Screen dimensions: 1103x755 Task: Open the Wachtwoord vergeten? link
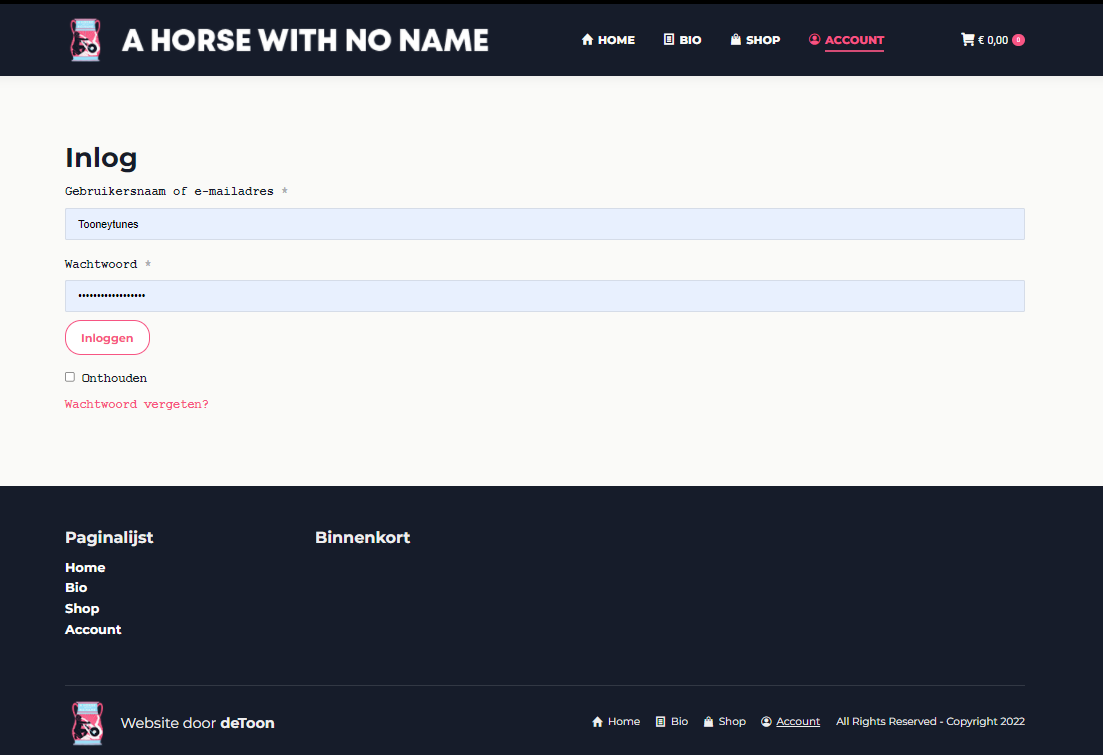pos(136,404)
